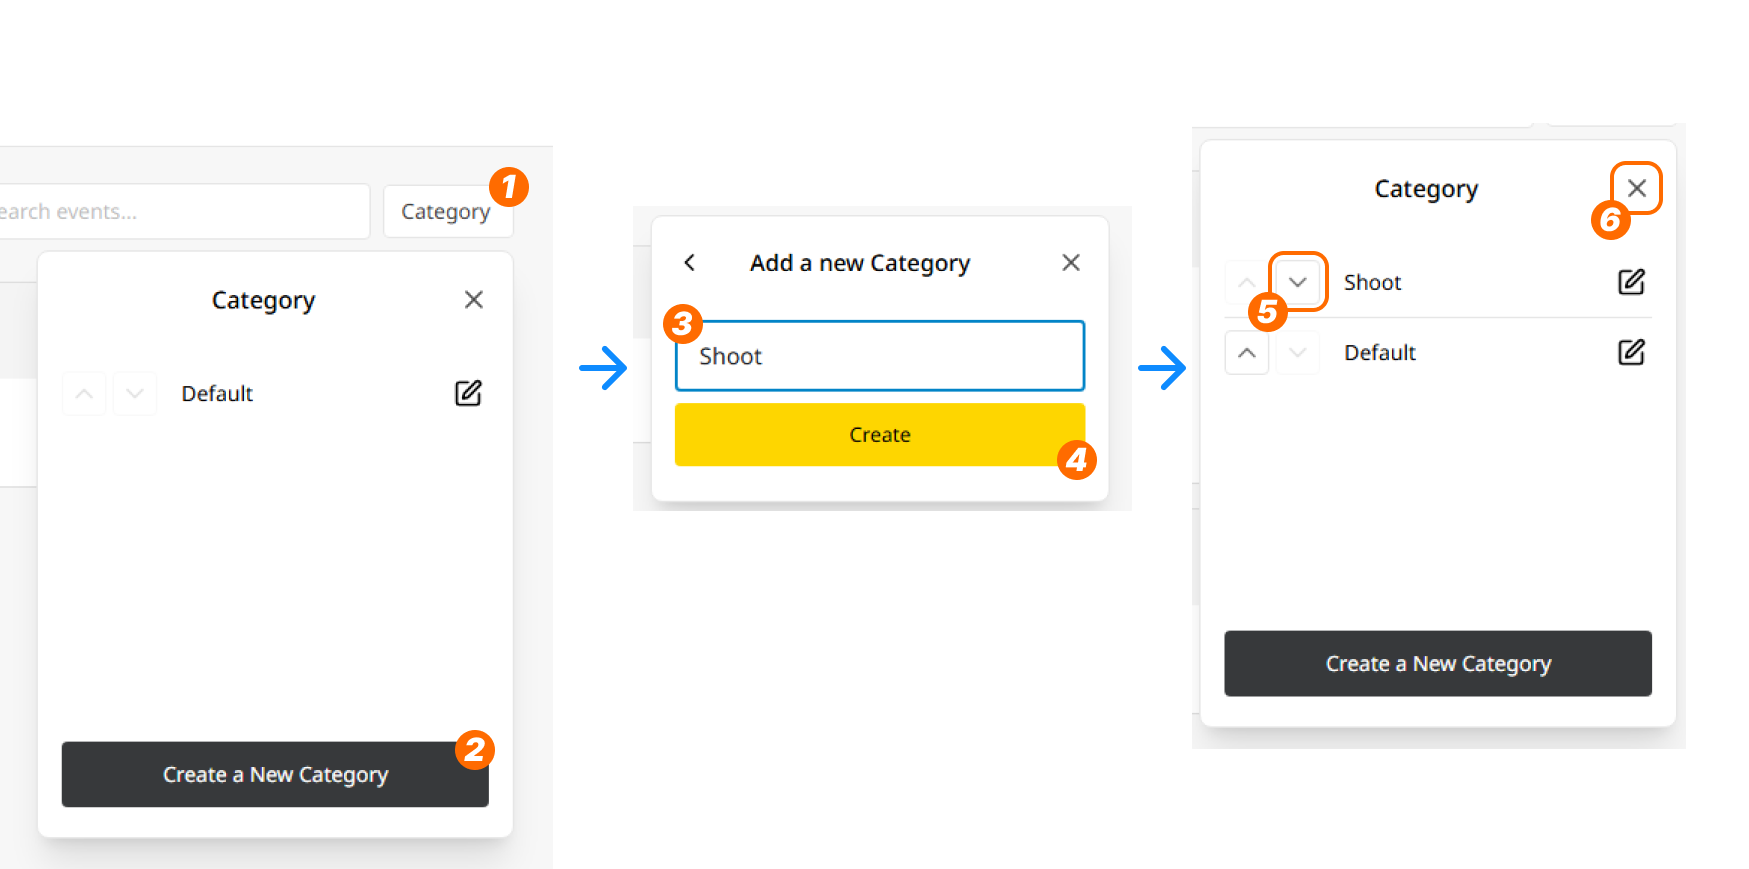This screenshot has height=869, width=1749.
Task: Click the yellow Create button
Action: tap(880, 434)
